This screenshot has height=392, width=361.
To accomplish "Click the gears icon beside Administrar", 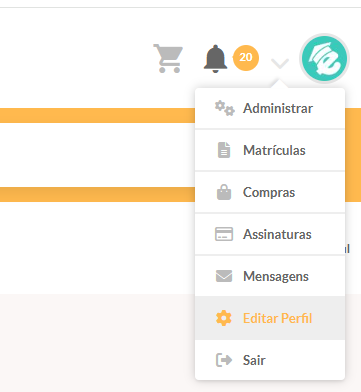I will [x=225, y=108].
